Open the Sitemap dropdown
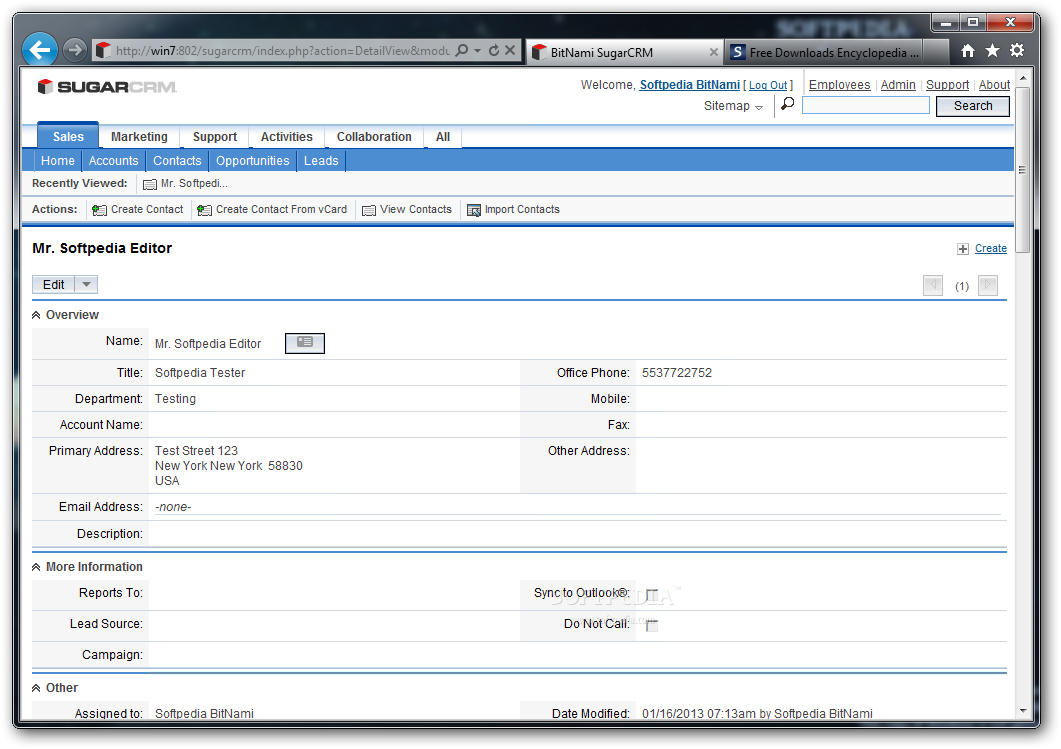This screenshot has height=749, width=1061. 733,106
